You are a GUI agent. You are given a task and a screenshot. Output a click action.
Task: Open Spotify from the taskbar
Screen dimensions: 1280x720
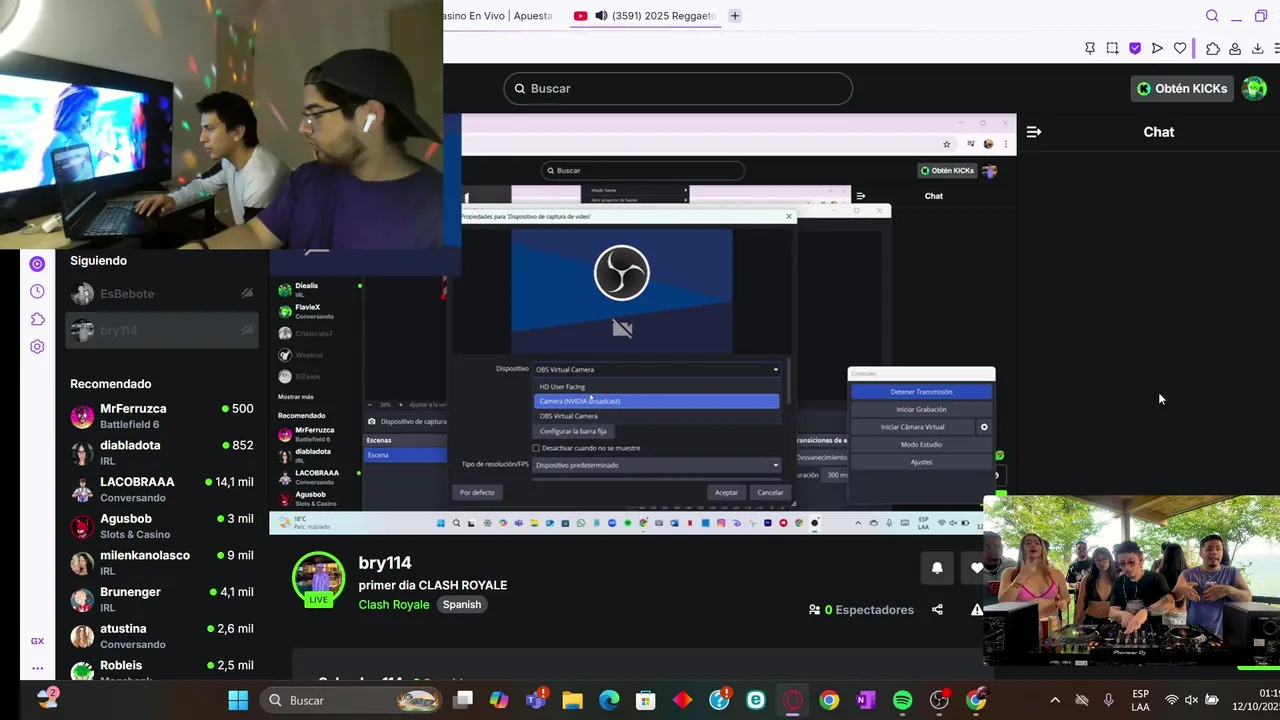click(x=902, y=700)
